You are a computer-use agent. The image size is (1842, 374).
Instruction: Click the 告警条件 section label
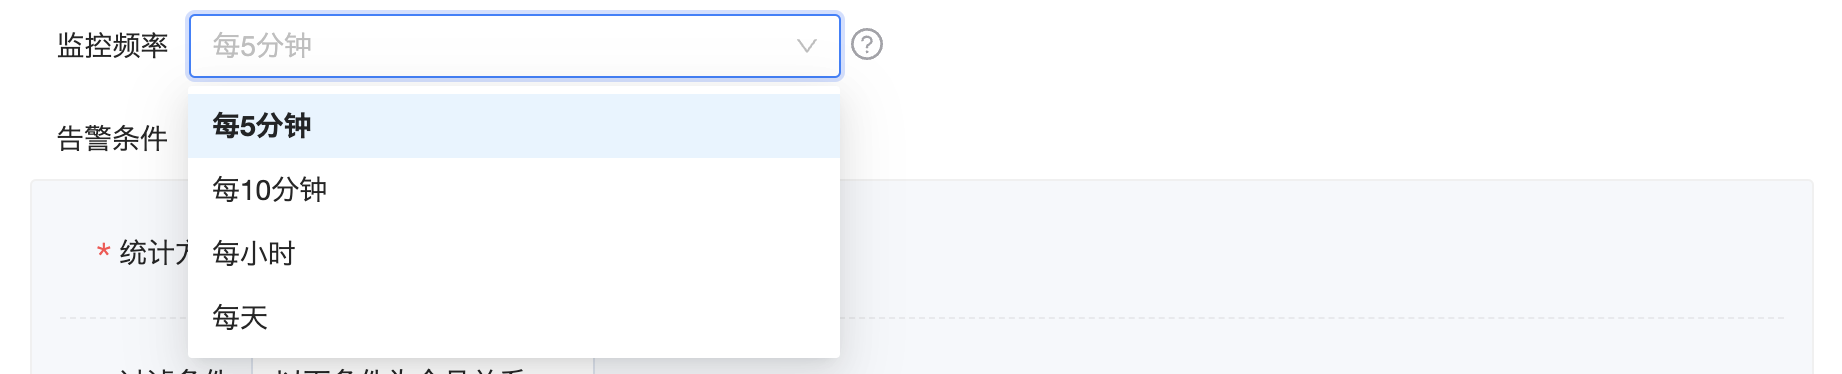pyautogui.click(x=113, y=139)
